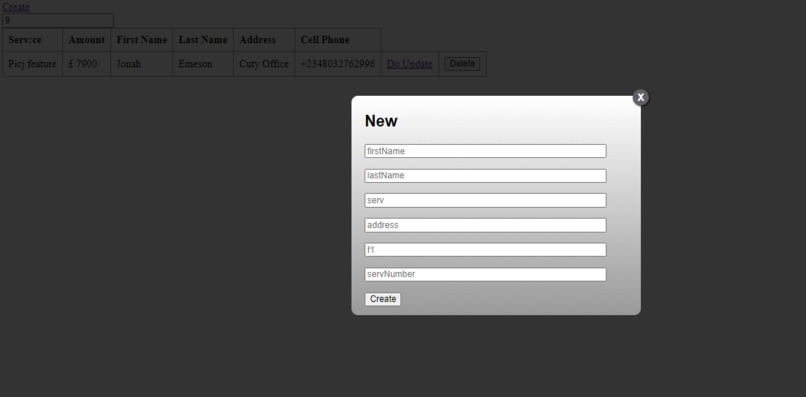Select the Service column header

pos(32,40)
